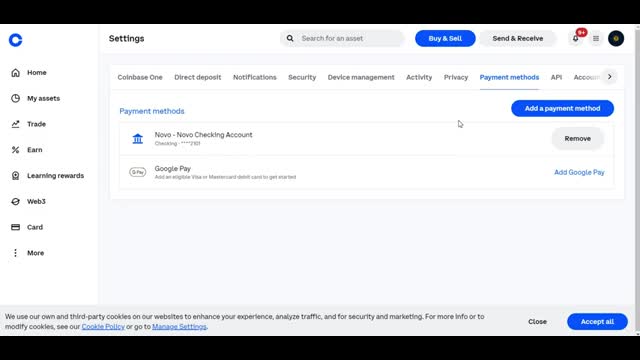Click the Google Pay logo icon

[x=138, y=172]
